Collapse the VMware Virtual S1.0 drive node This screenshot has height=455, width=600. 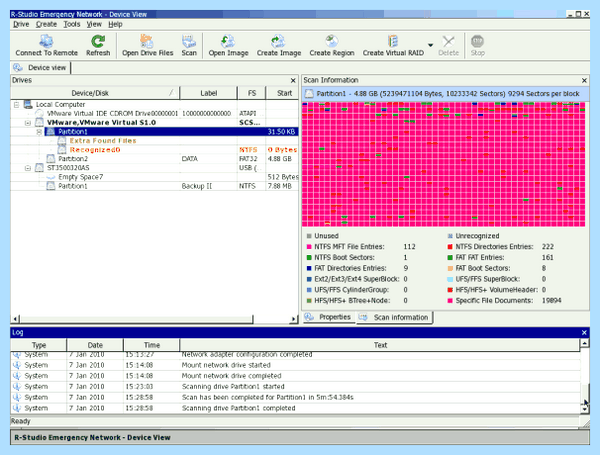coord(28,123)
